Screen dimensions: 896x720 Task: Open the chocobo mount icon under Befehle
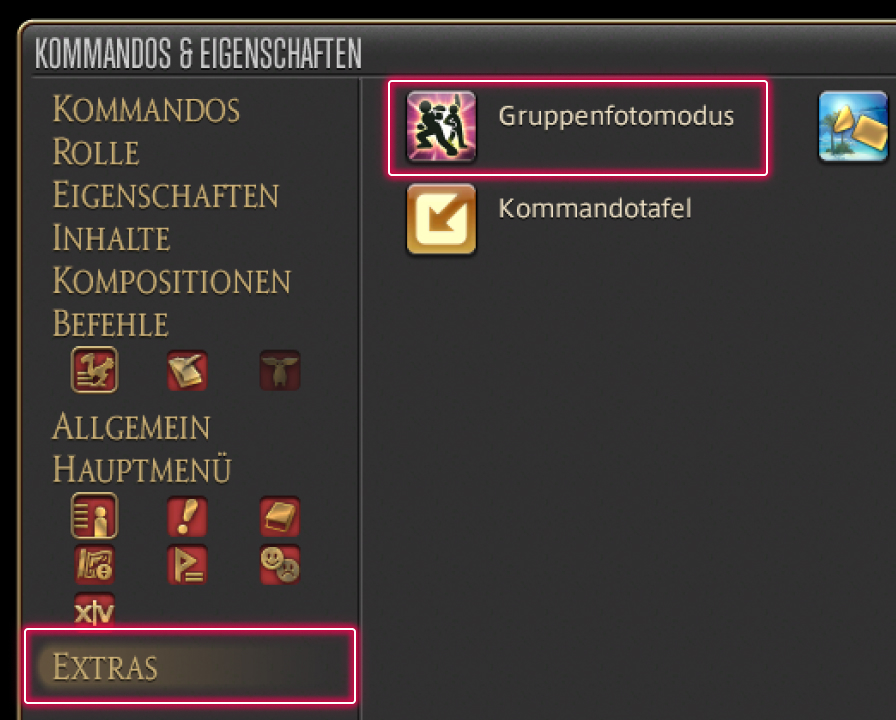(x=94, y=370)
